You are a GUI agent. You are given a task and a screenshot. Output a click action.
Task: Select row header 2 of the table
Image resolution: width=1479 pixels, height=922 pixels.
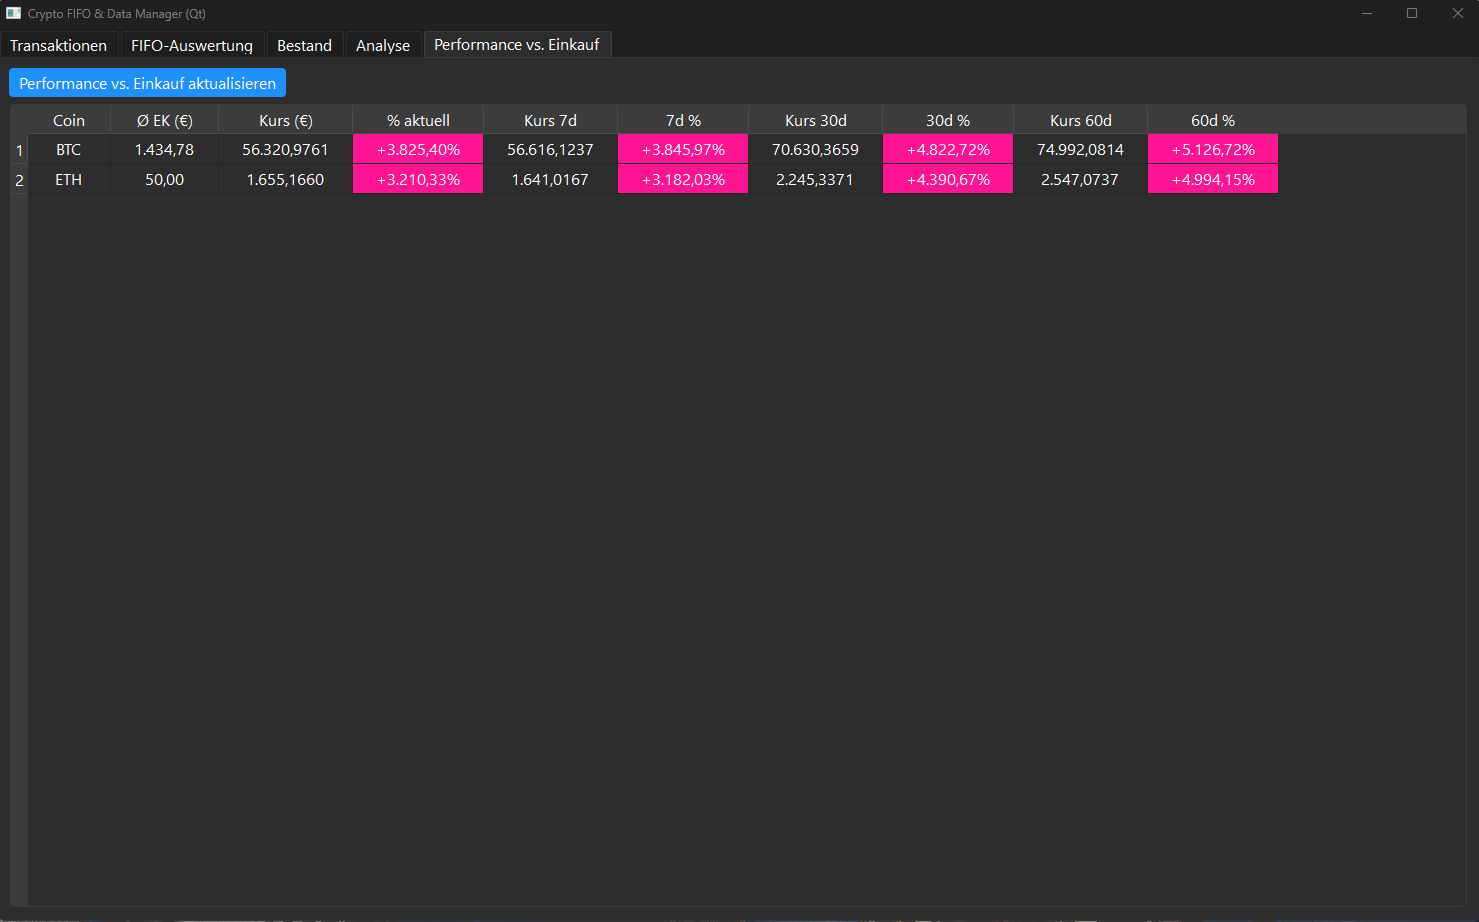pyautogui.click(x=19, y=180)
